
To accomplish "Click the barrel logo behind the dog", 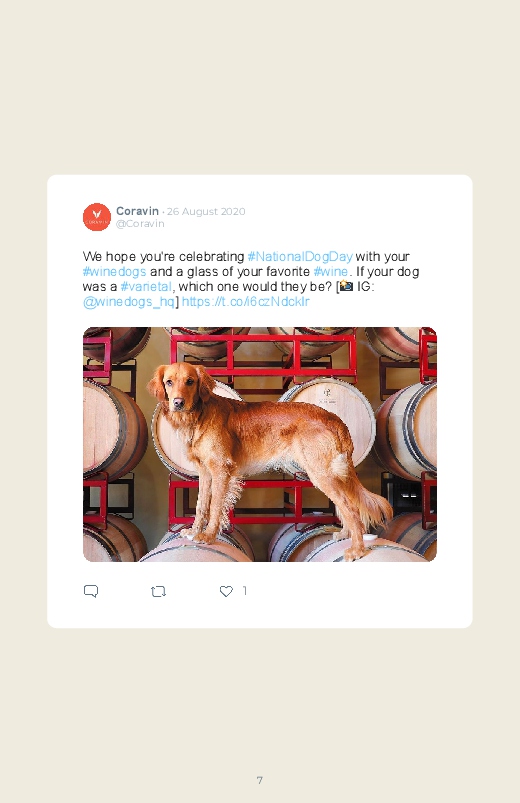I will click(x=326, y=395).
